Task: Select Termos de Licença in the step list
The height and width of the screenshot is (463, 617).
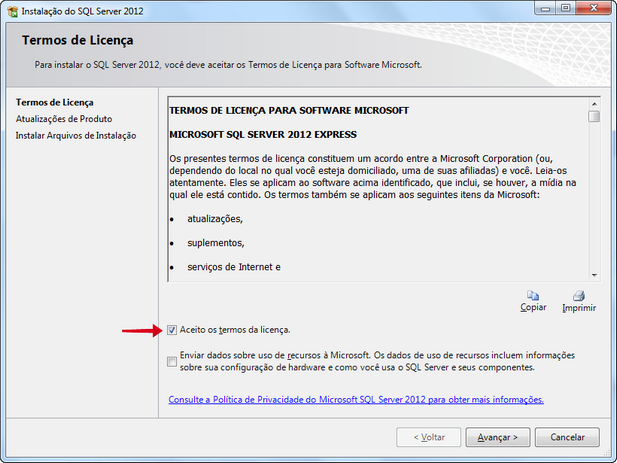Action: pyautogui.click(x=55, y=103)
